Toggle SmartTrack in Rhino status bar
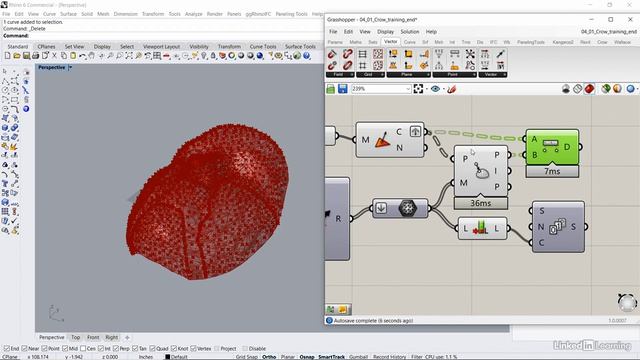This screenshot has height=360, width=640. click(331, 357)
